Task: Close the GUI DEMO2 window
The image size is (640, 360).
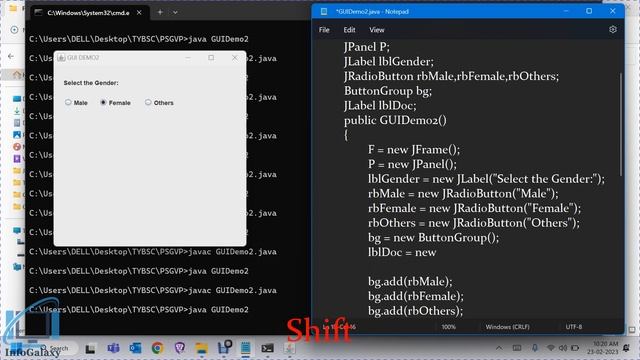Action: [235, 58]
